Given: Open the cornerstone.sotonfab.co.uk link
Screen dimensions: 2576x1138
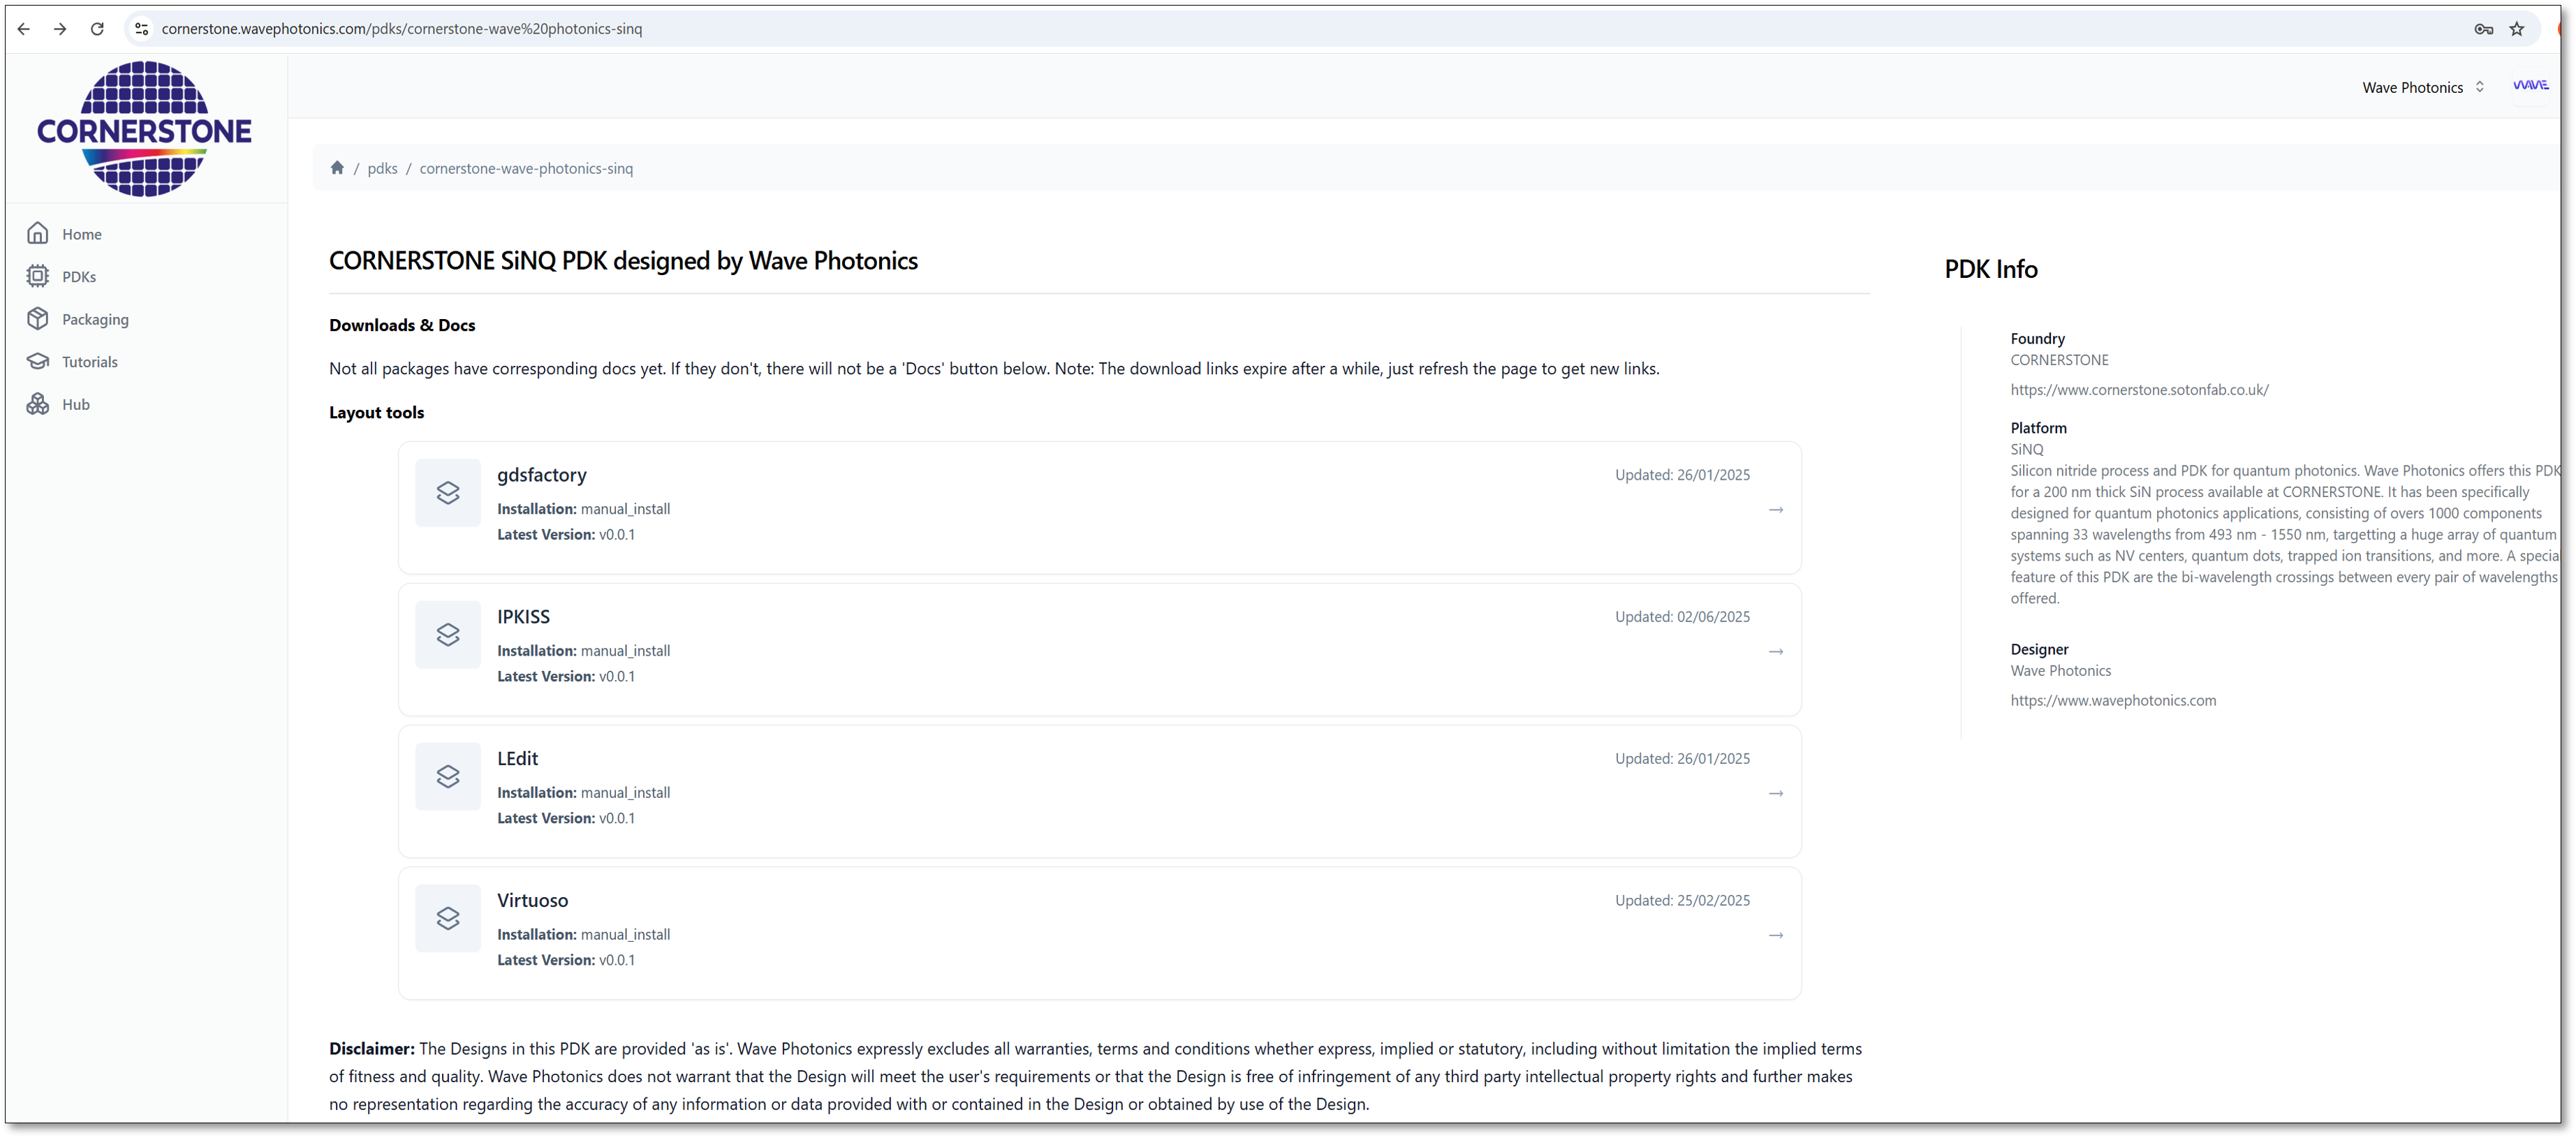Looking at the screenshot, I should (2139, 390).
